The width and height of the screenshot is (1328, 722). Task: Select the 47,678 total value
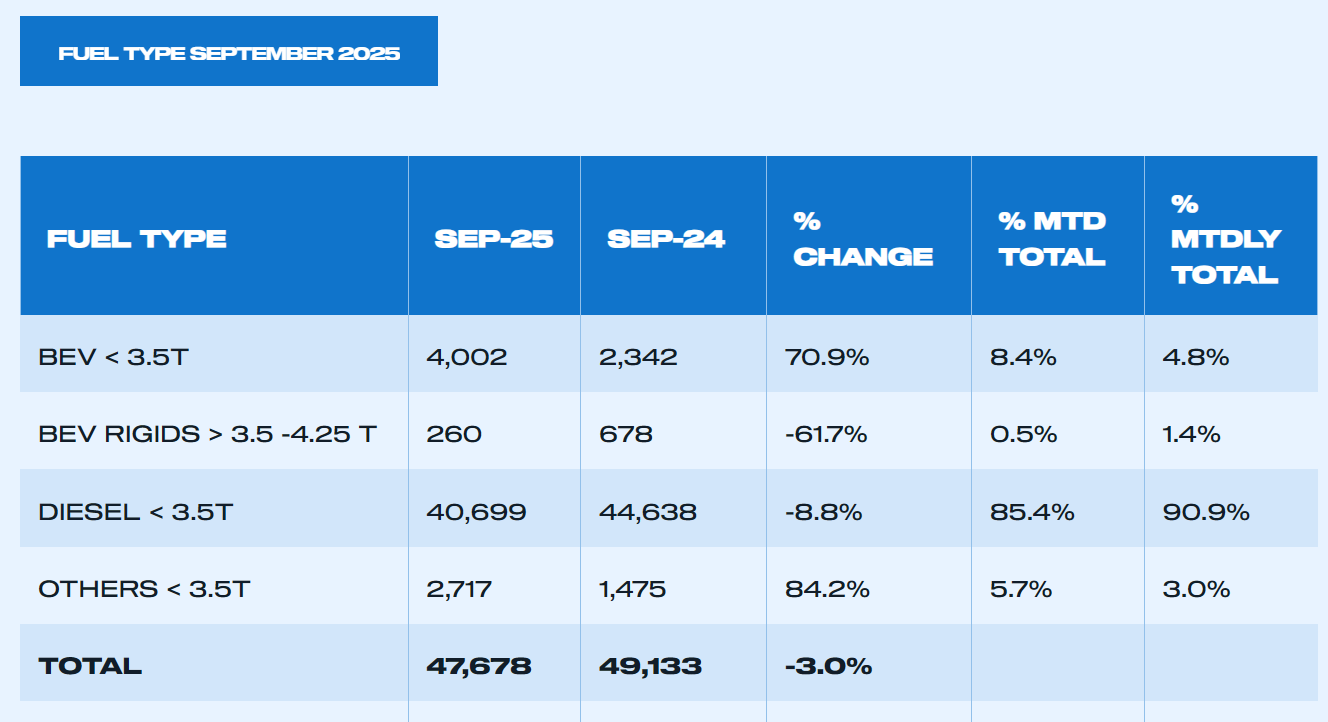click(478, 666)
